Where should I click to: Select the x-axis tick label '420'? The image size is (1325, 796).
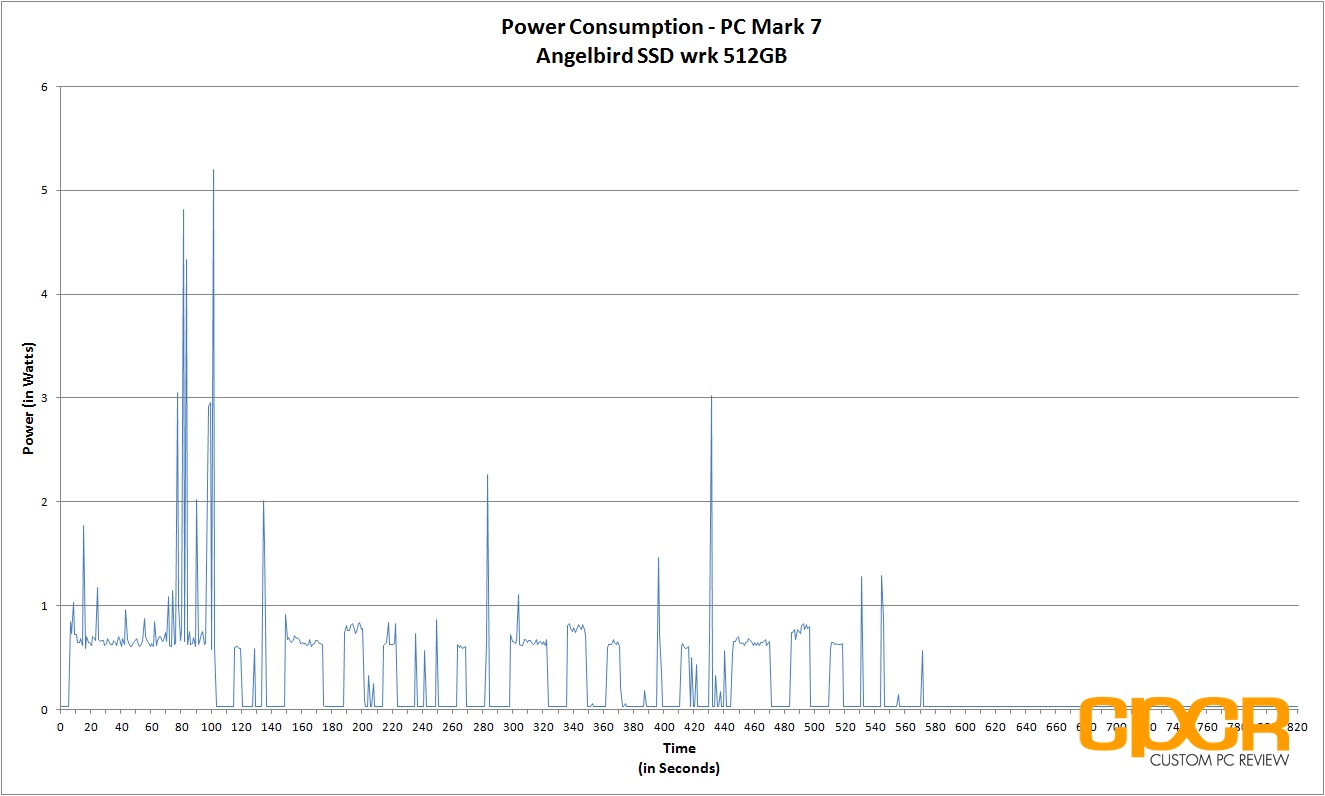point(695,727)
